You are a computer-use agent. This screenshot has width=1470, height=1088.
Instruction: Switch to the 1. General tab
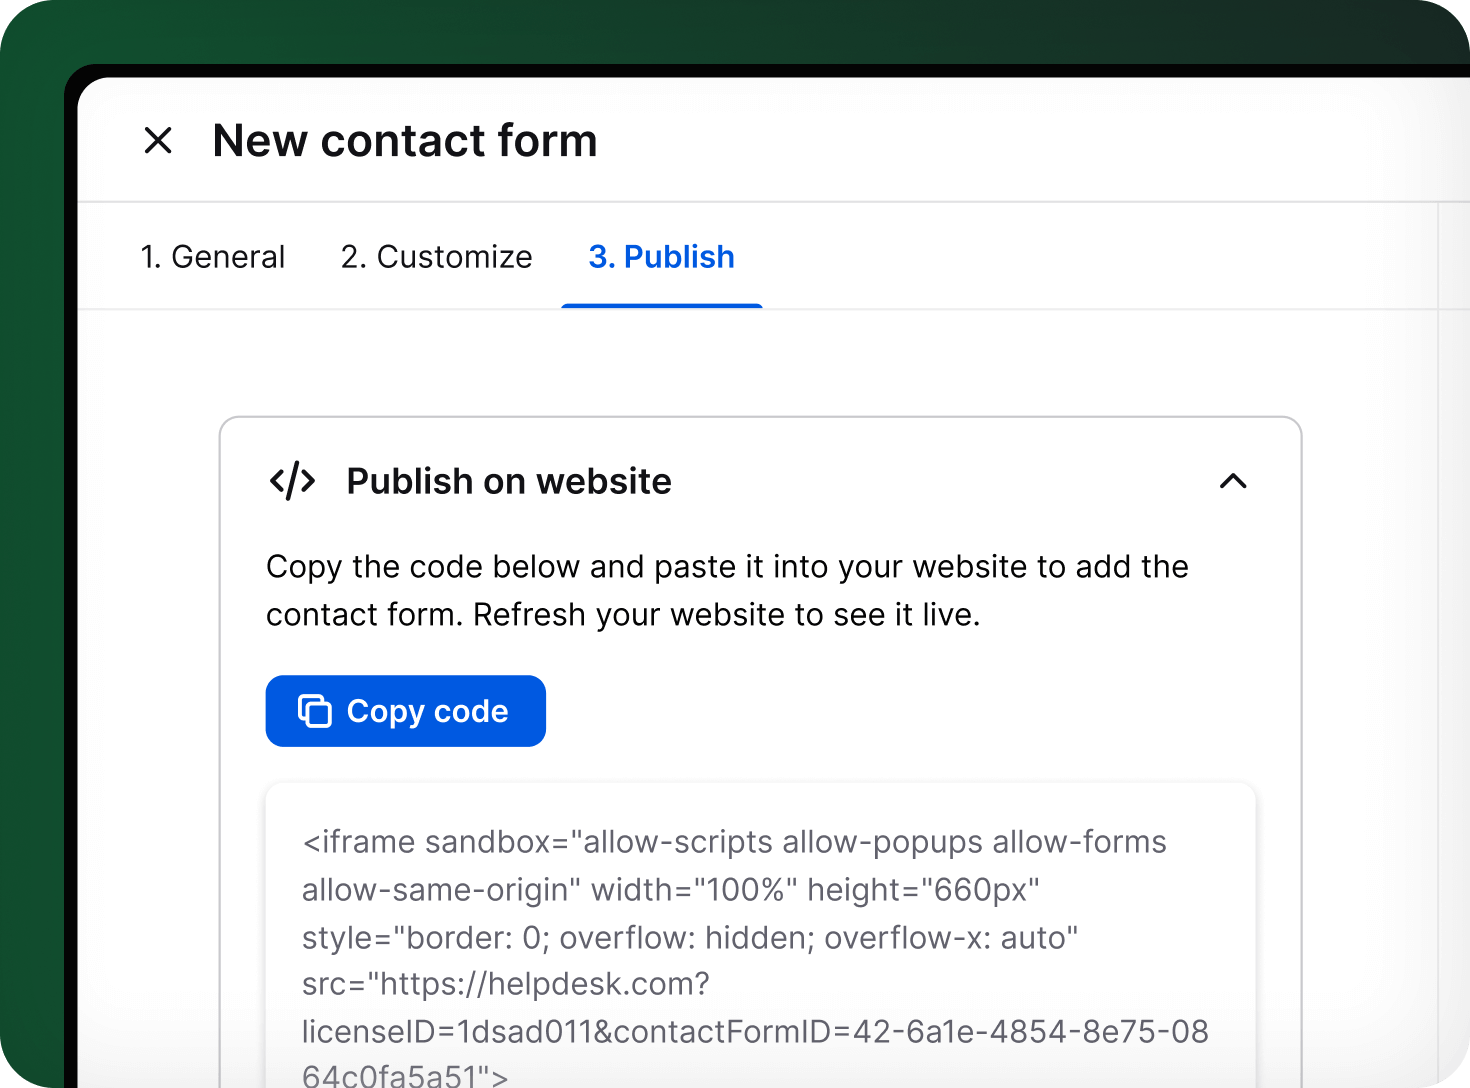pos(213,257)
